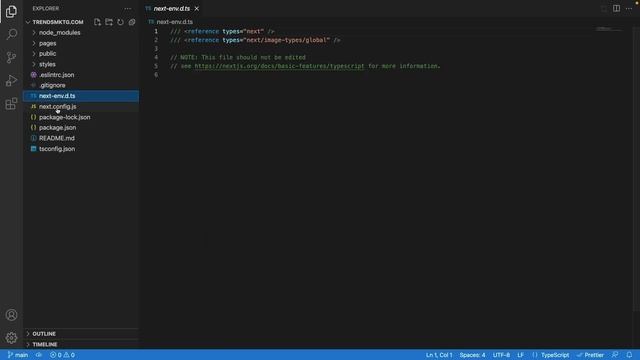Click the synchronize changes icon in status bar

[39, 355]
